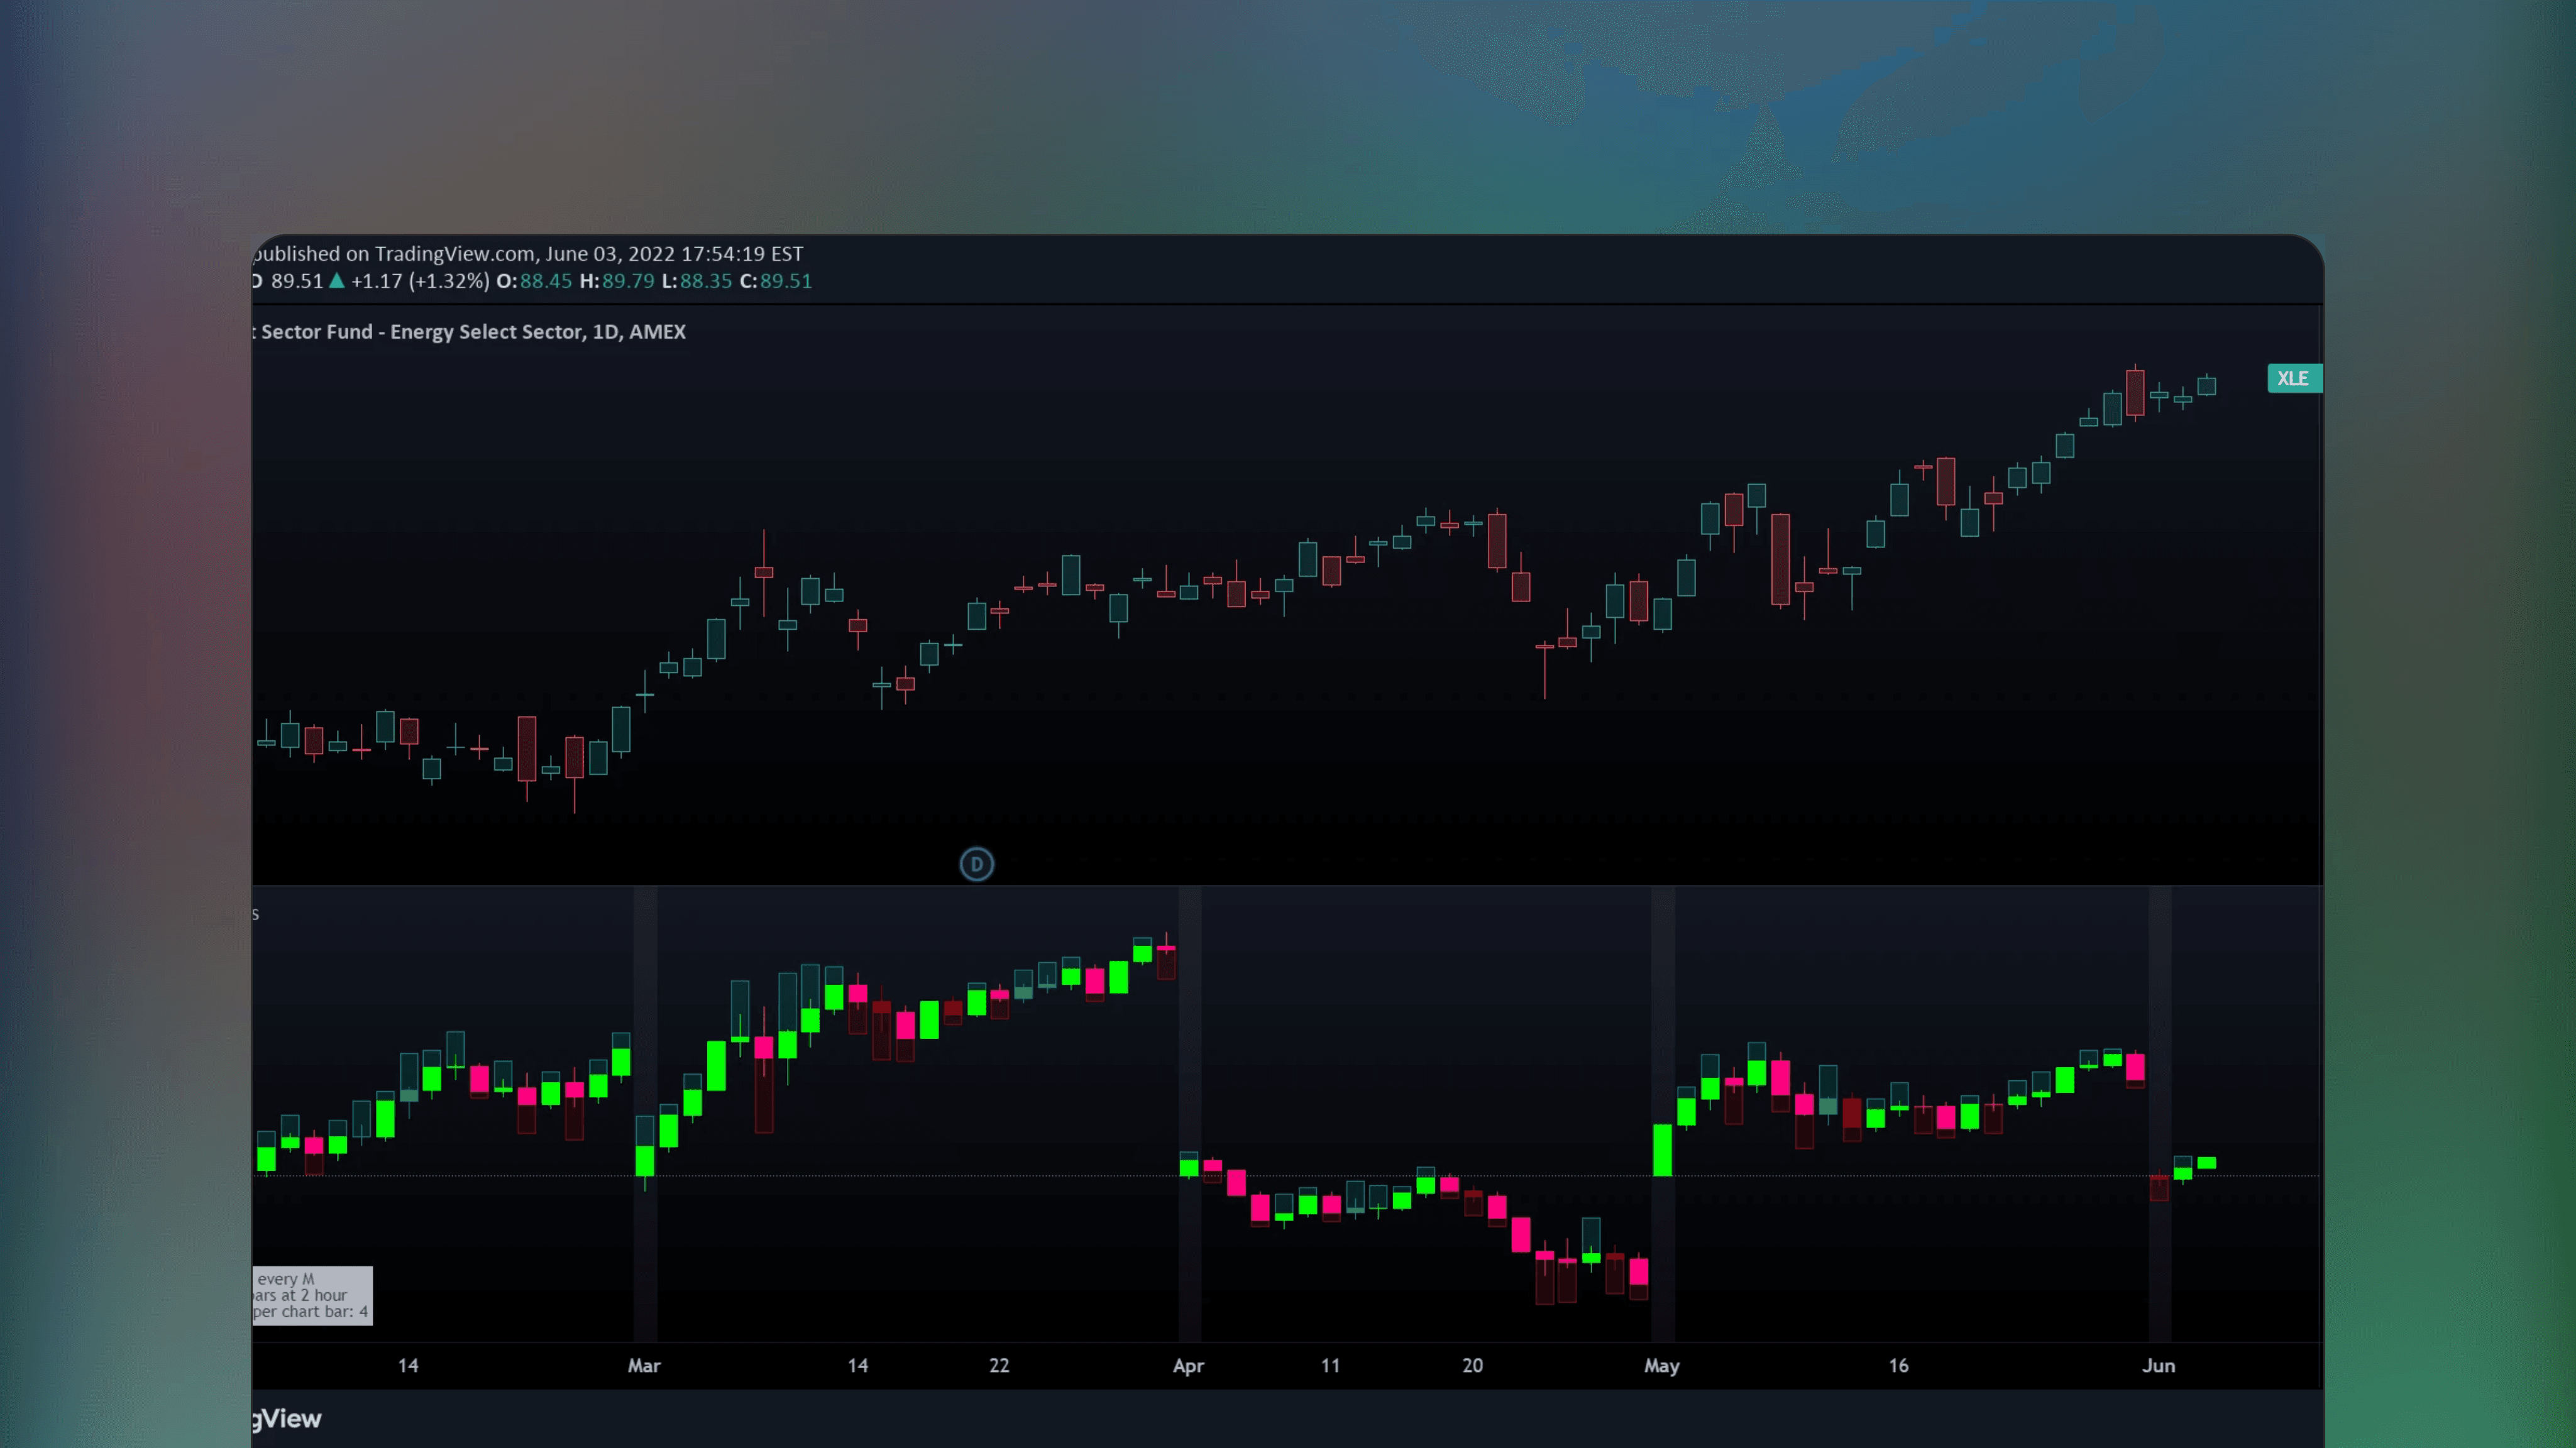Select the "Mar" label on the date axis
The image size is (2576, 1448).
coord(644,1365)
